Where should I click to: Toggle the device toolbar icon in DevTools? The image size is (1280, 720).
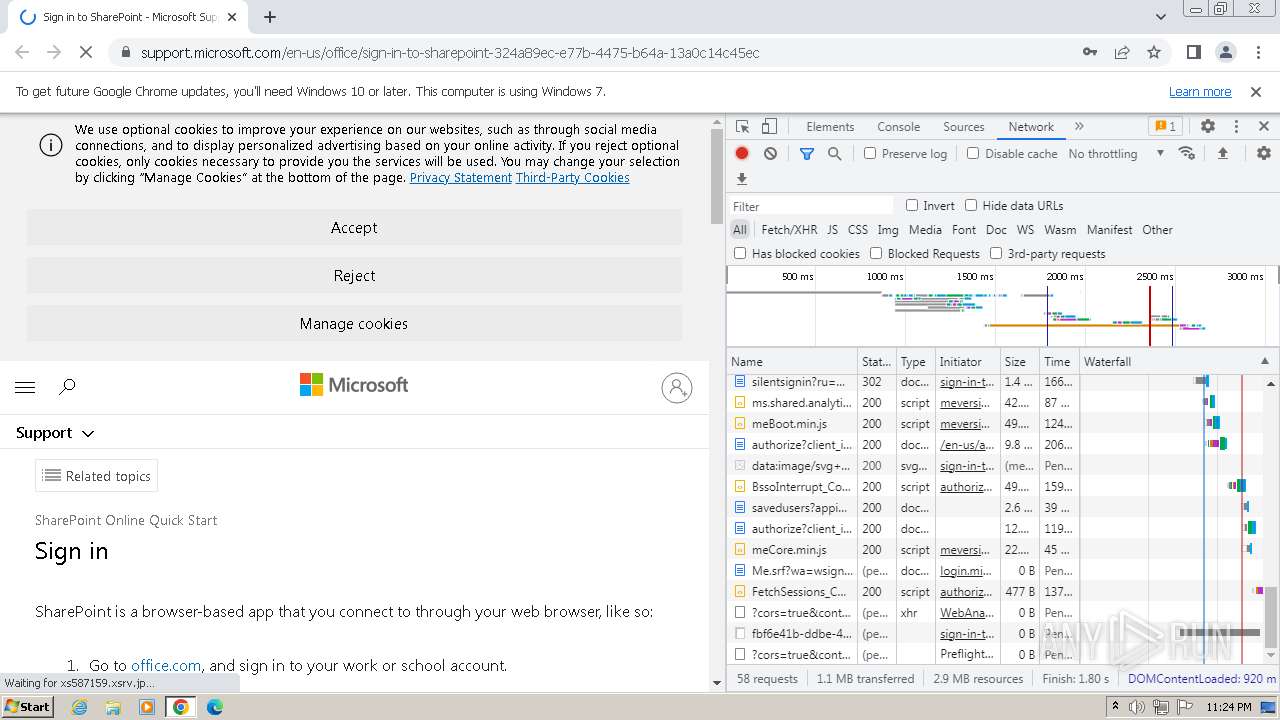point(769,127)
